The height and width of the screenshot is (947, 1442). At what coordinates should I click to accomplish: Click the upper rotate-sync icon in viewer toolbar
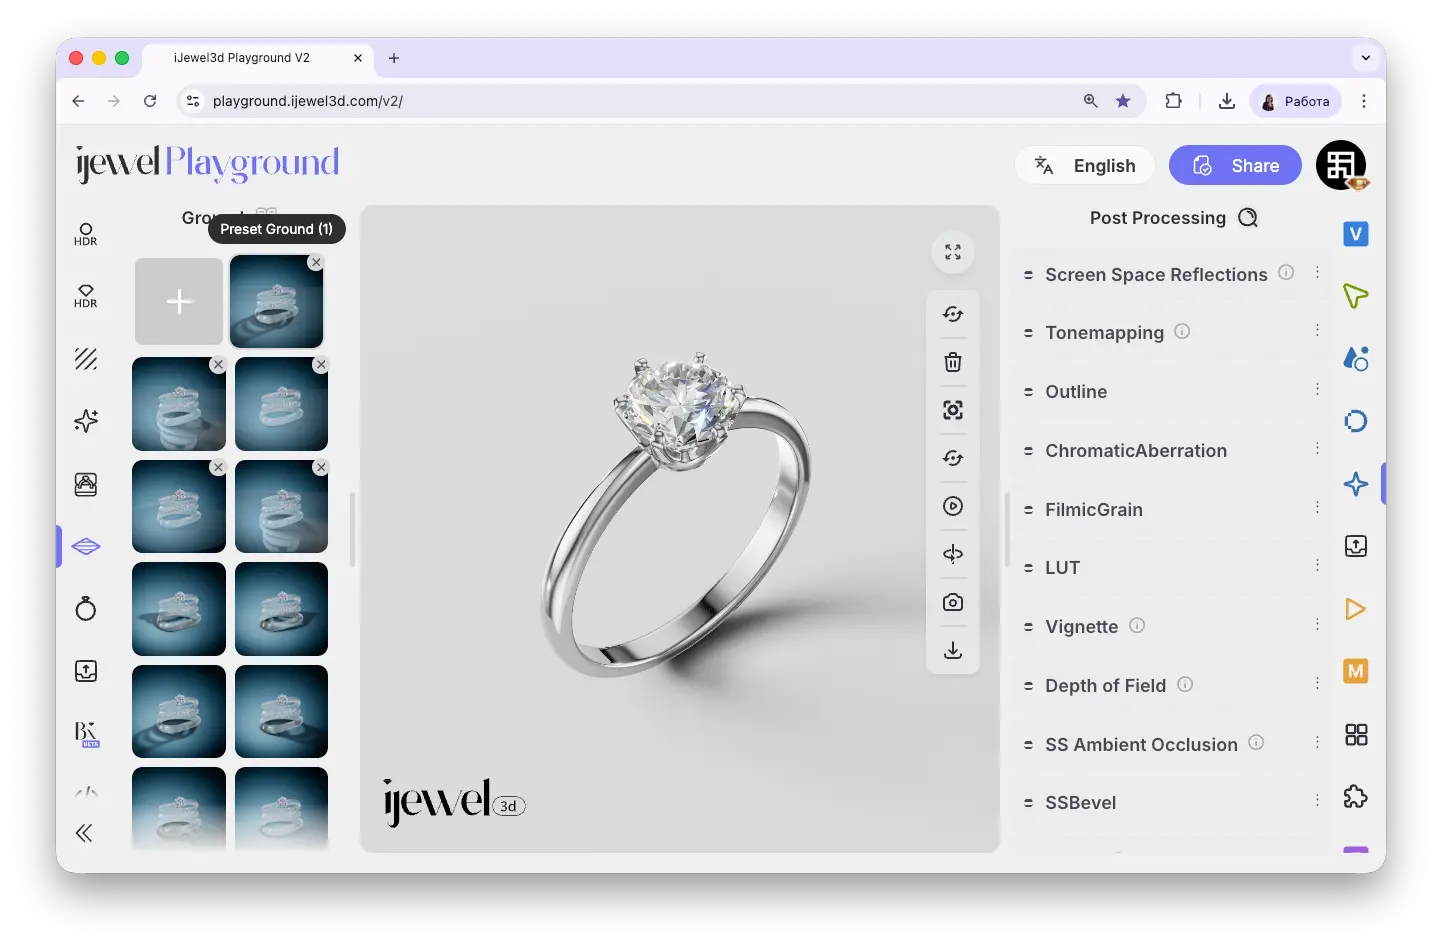(953, 314)
